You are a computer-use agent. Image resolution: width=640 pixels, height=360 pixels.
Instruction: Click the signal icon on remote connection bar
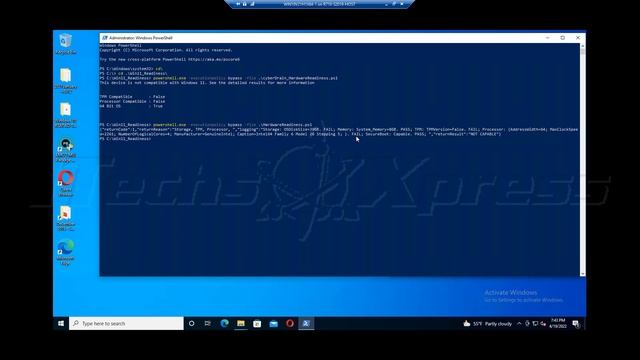[x=252, y=4]
